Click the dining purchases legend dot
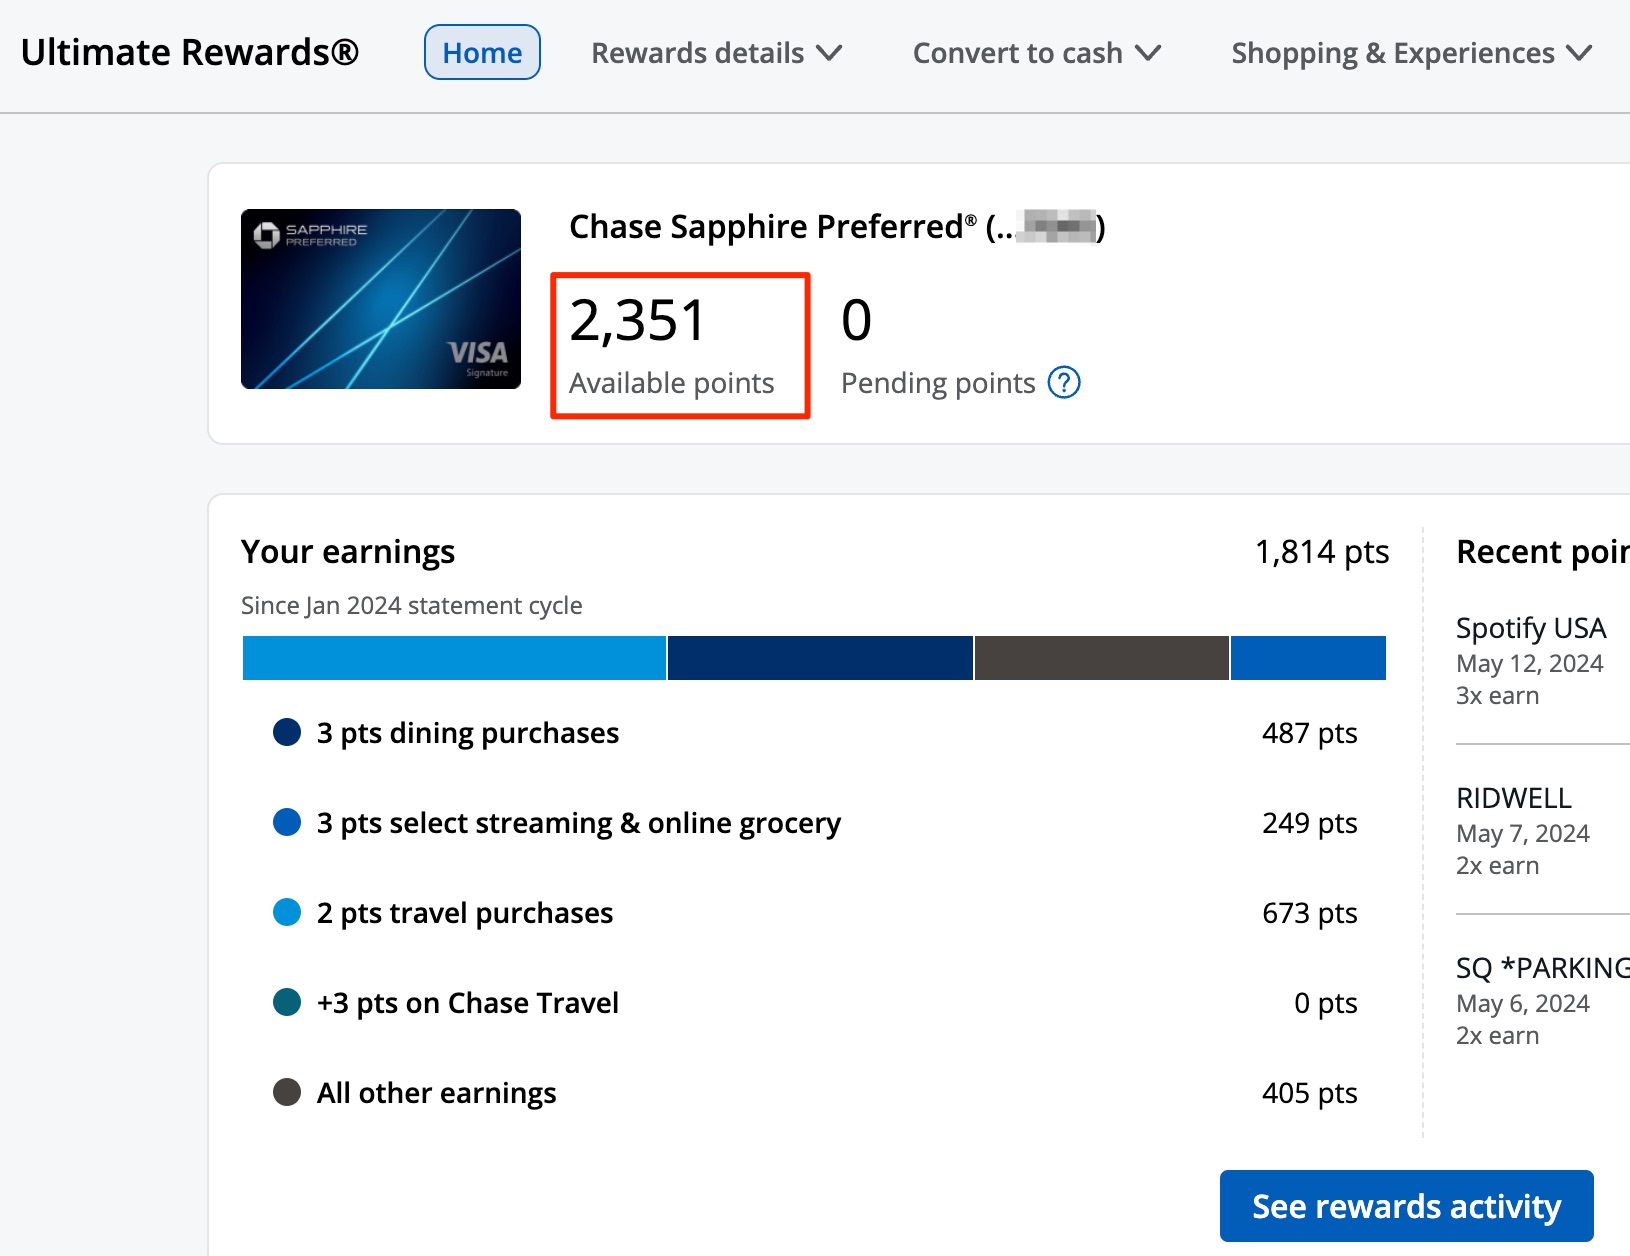Viewport: 1630px width, 1256px height. (x=287, y=732)
